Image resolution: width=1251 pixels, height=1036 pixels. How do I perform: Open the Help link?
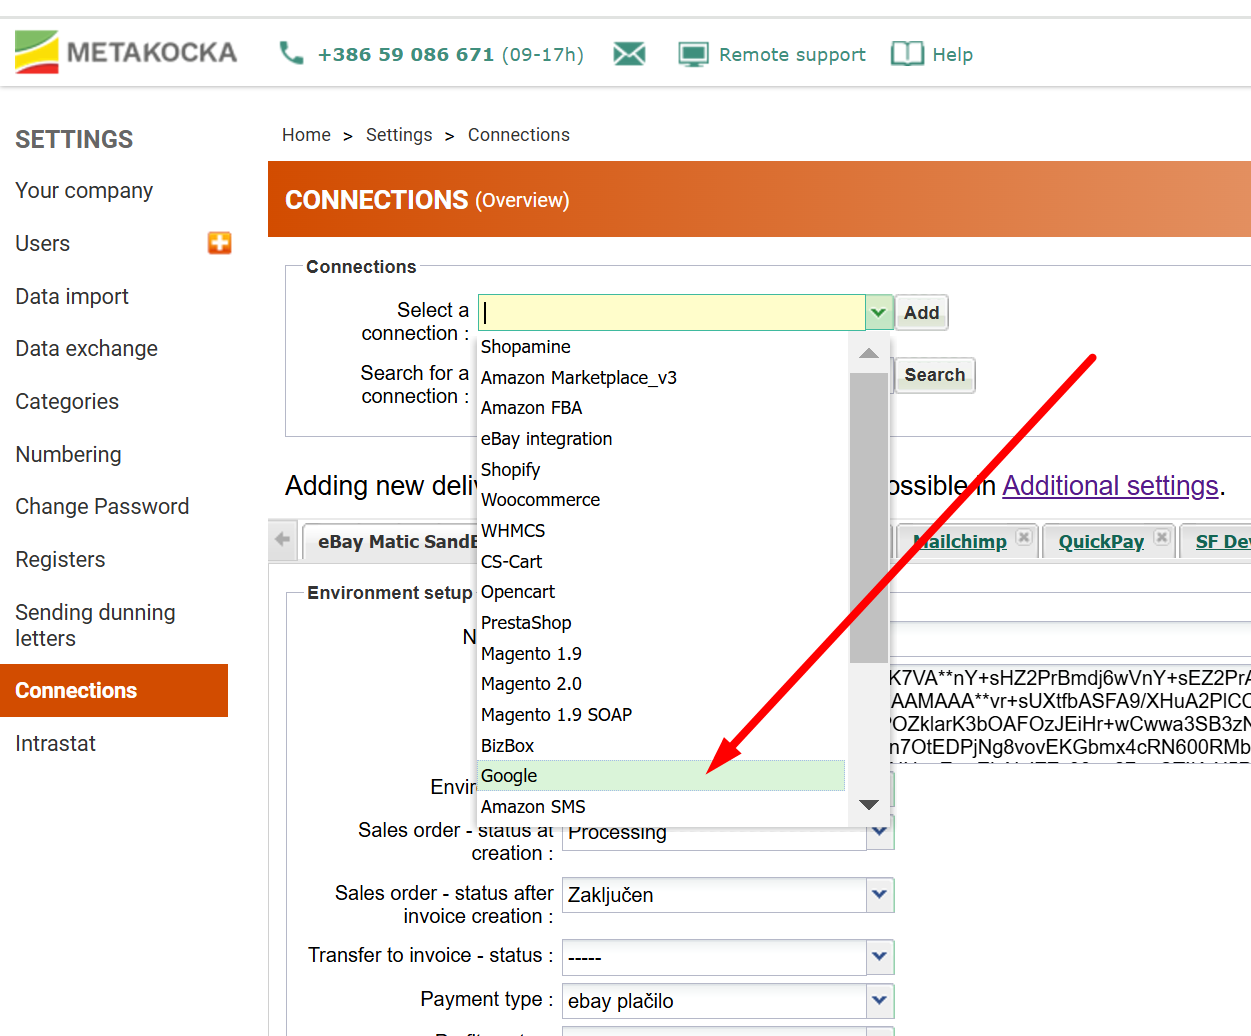(952, 55)
